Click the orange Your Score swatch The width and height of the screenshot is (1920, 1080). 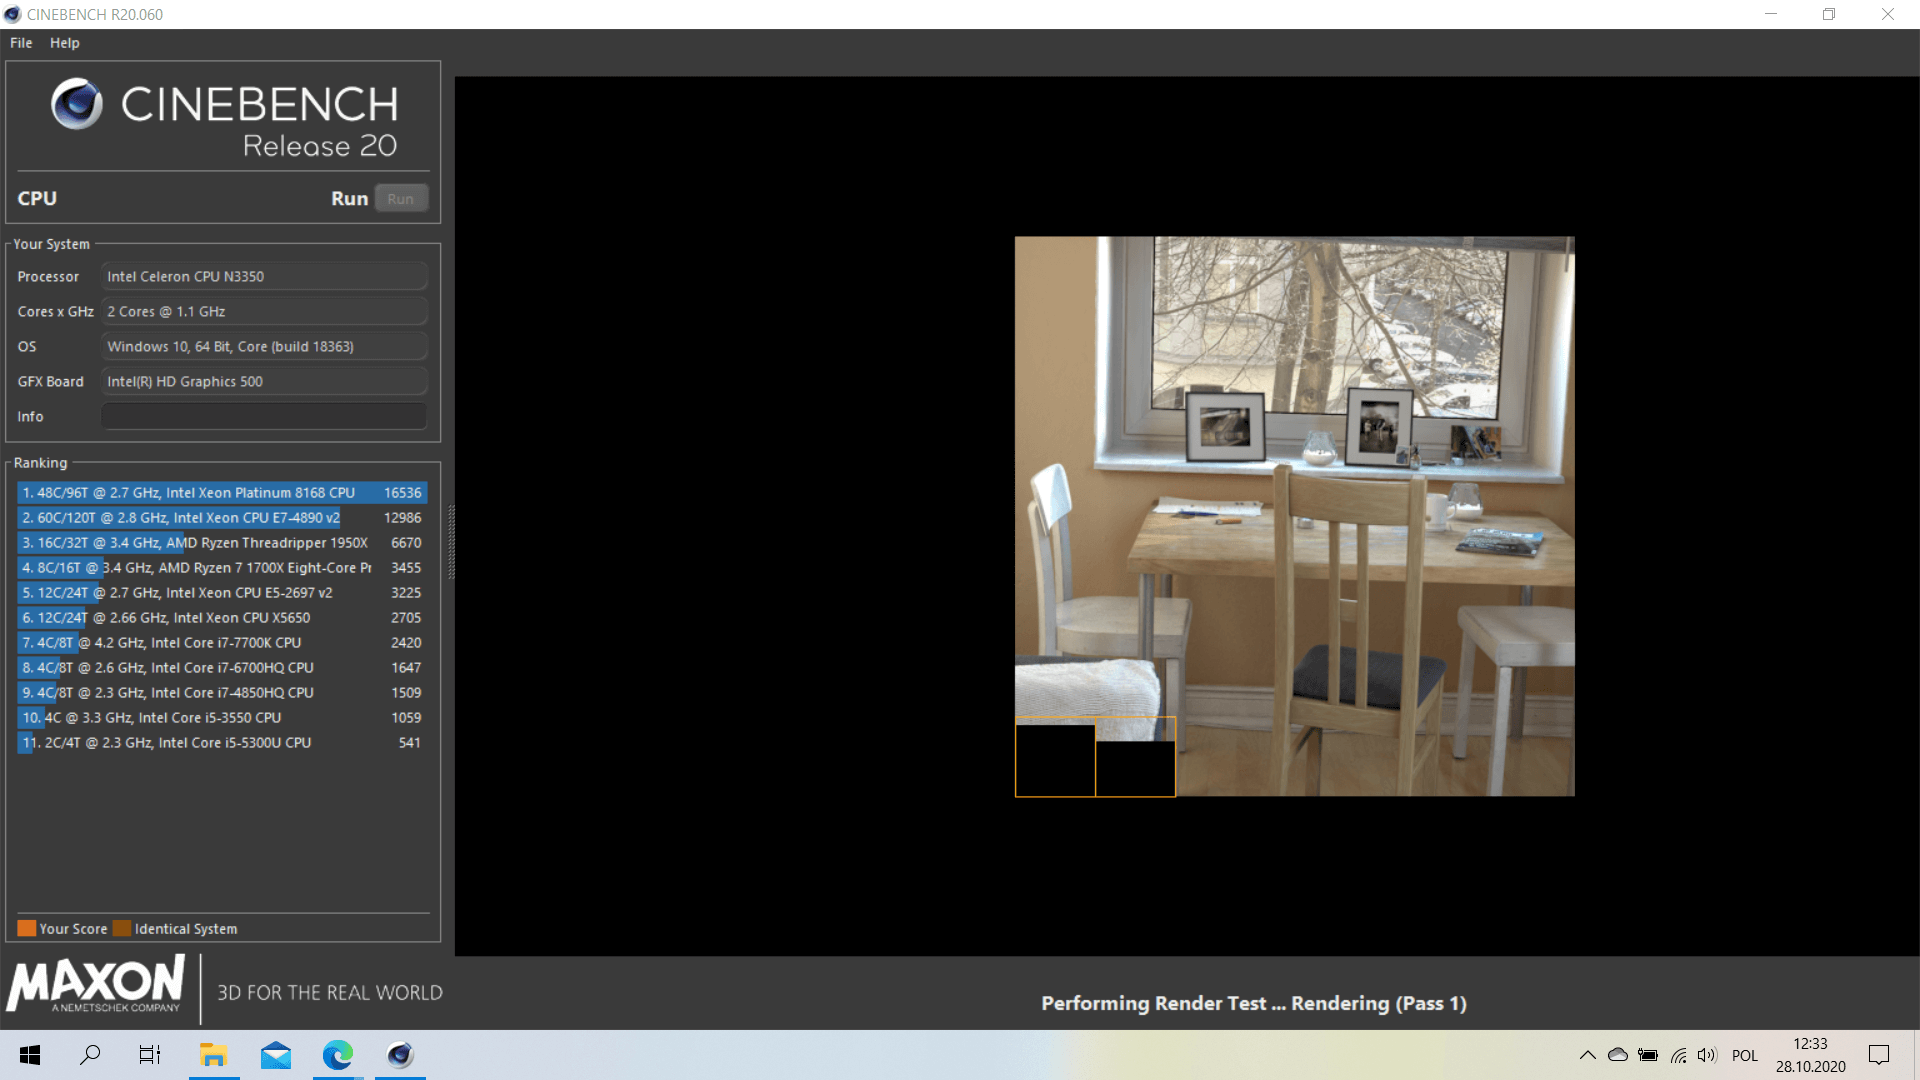27,928
